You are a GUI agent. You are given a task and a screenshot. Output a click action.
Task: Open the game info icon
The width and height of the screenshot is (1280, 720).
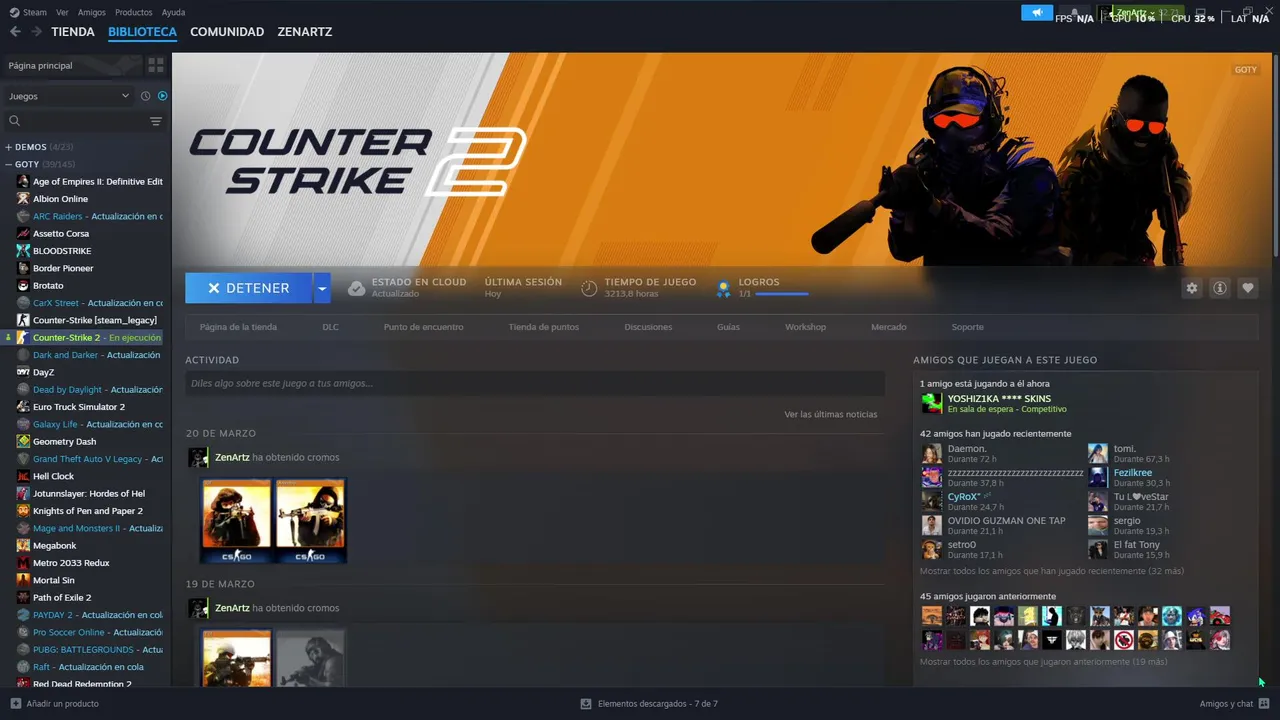point(1219,288)
